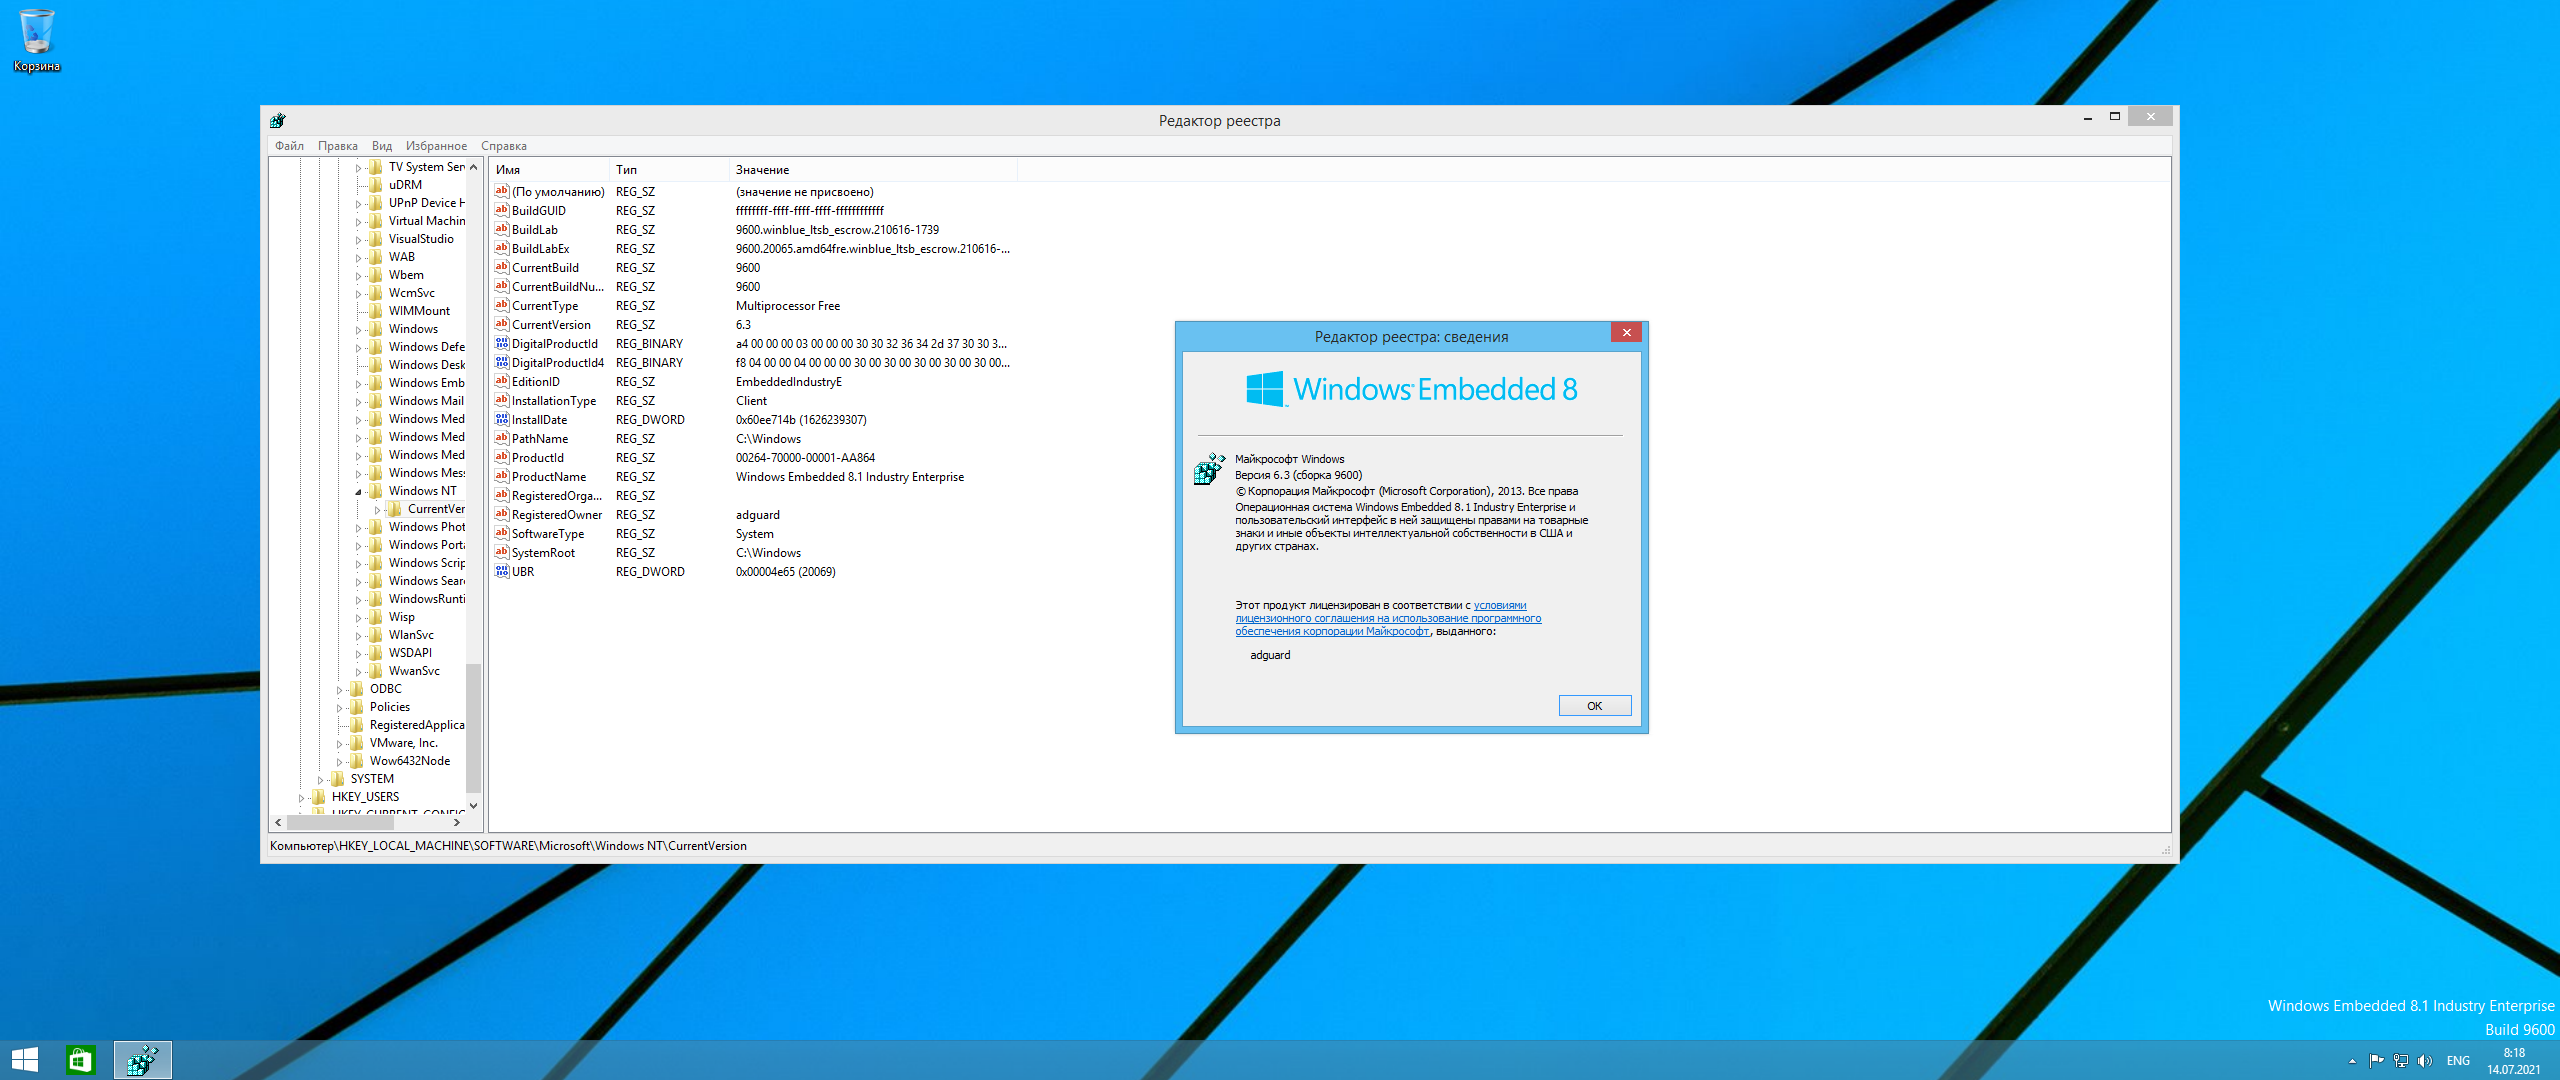Screen dimensions: 2560x1080
Task: Select the RegisteredApplications key in tree
Action: point(417,725)
